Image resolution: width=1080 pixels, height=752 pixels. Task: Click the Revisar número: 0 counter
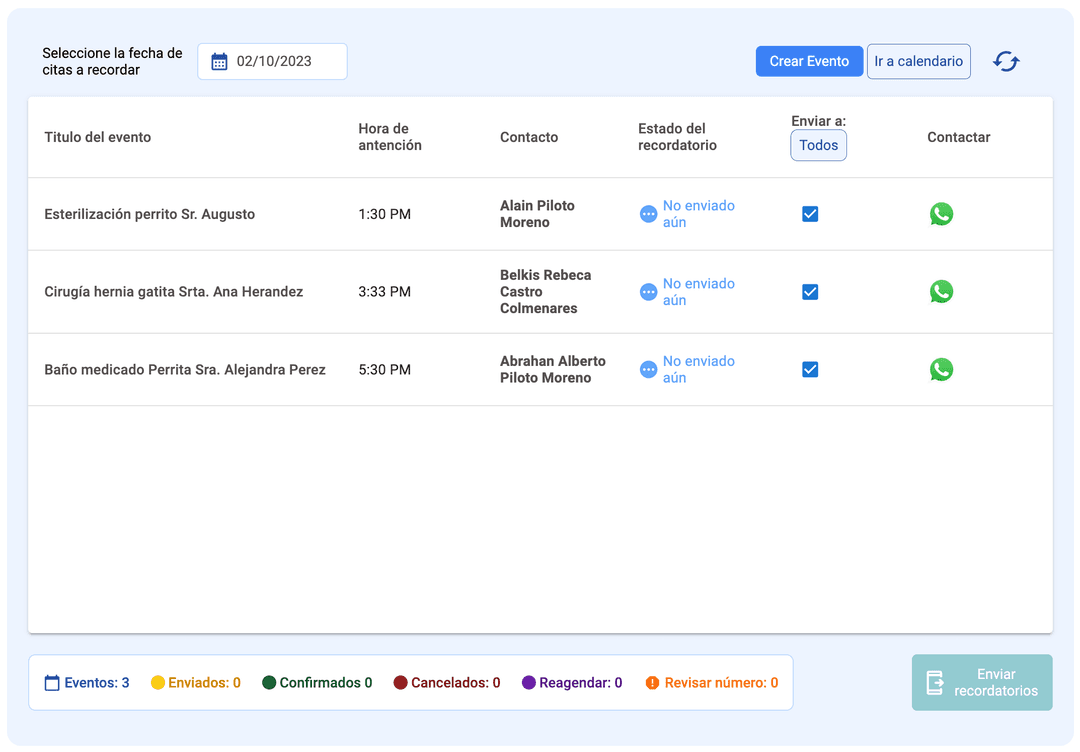(712, 682)
